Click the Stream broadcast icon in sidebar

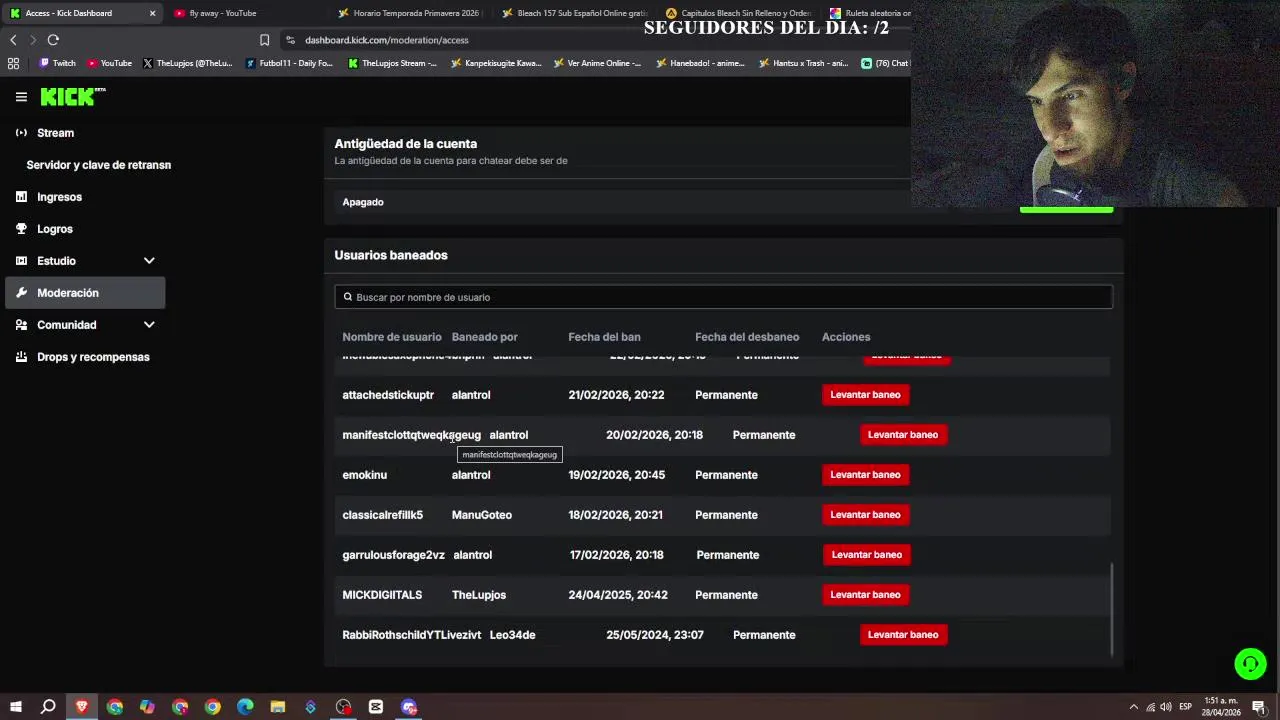tap(21, 133)
